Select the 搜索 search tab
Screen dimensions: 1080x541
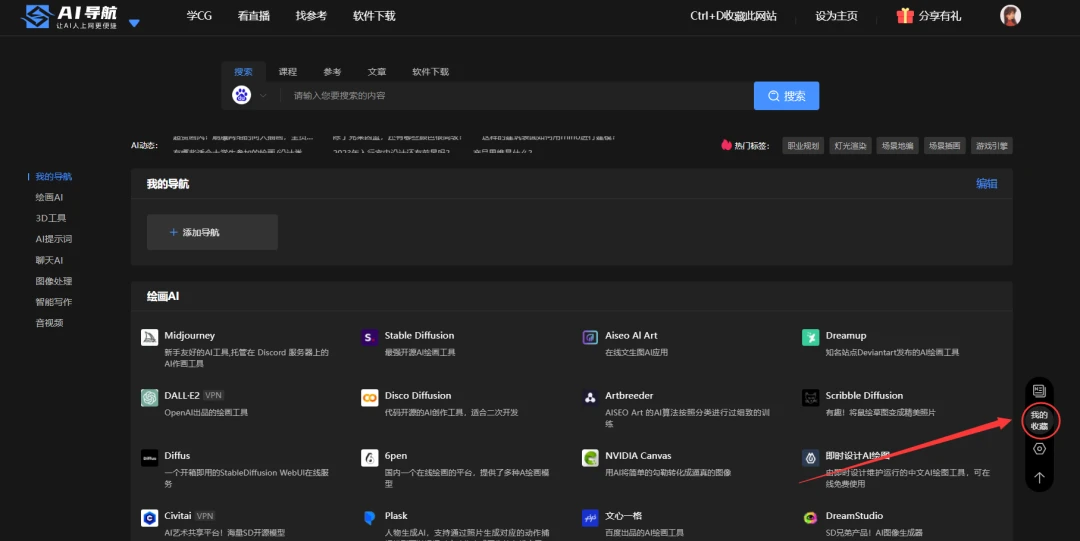[243, 72]
